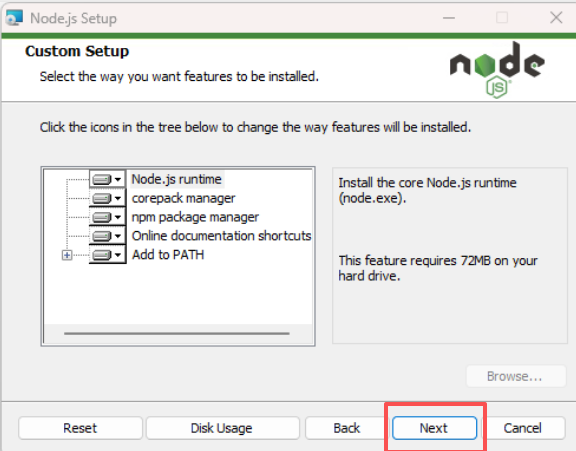Go Back to the previous step
This screenshot has height=451, width=576.
click(346, 428)
